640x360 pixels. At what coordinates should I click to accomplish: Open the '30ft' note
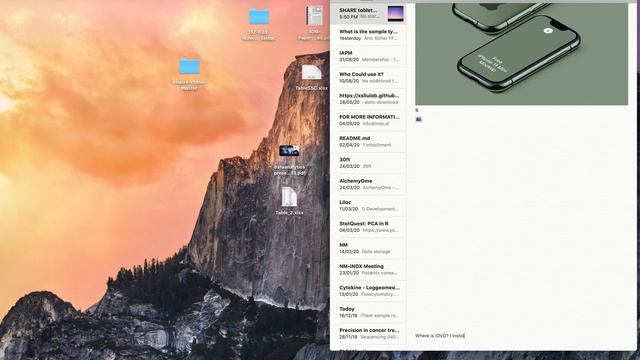pyautogui.click(x=368, y=162)
